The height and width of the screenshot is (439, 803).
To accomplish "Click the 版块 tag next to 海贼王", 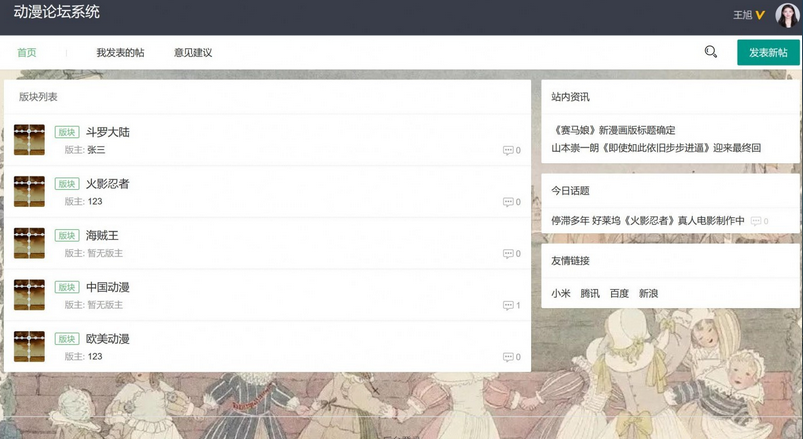I will [x=67, y=236].
